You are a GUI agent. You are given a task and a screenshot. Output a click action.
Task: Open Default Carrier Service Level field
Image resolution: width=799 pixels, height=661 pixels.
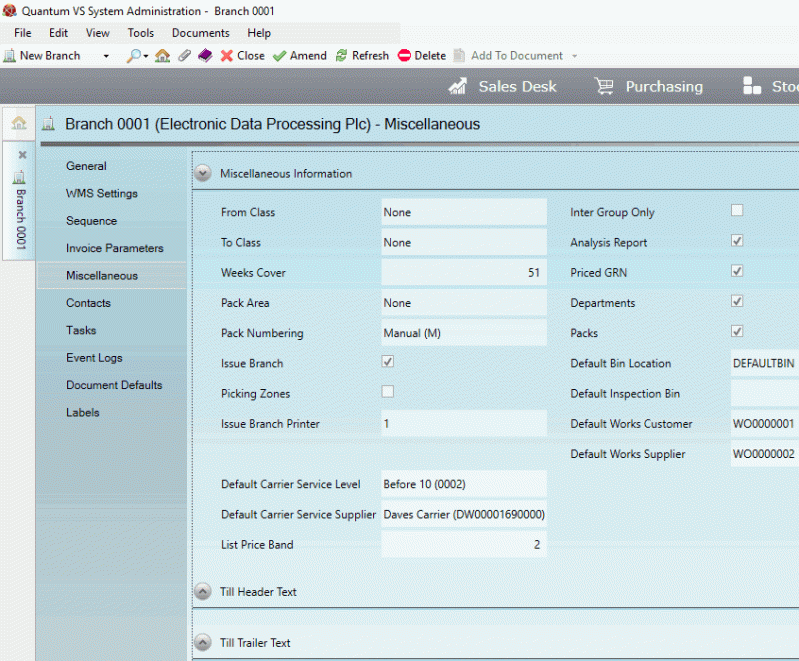click(x=464, y=484)
